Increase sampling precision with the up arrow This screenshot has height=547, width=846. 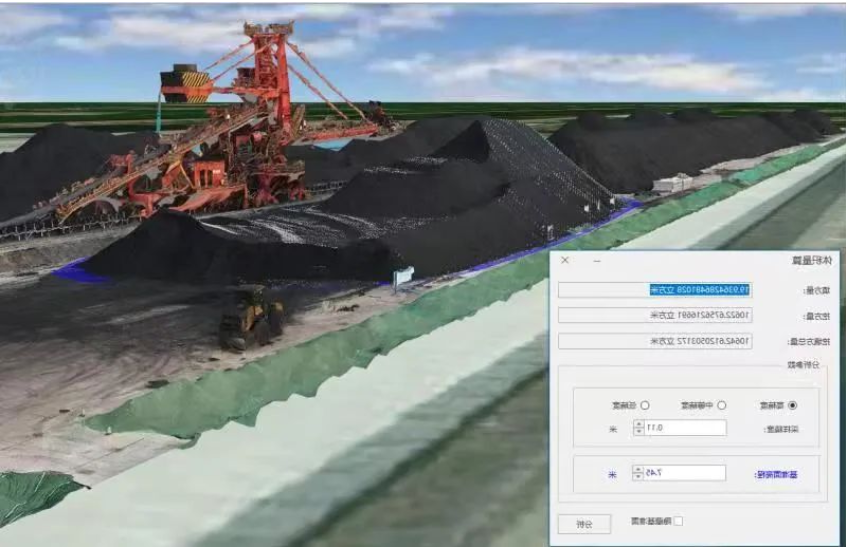tap(638, 424)
